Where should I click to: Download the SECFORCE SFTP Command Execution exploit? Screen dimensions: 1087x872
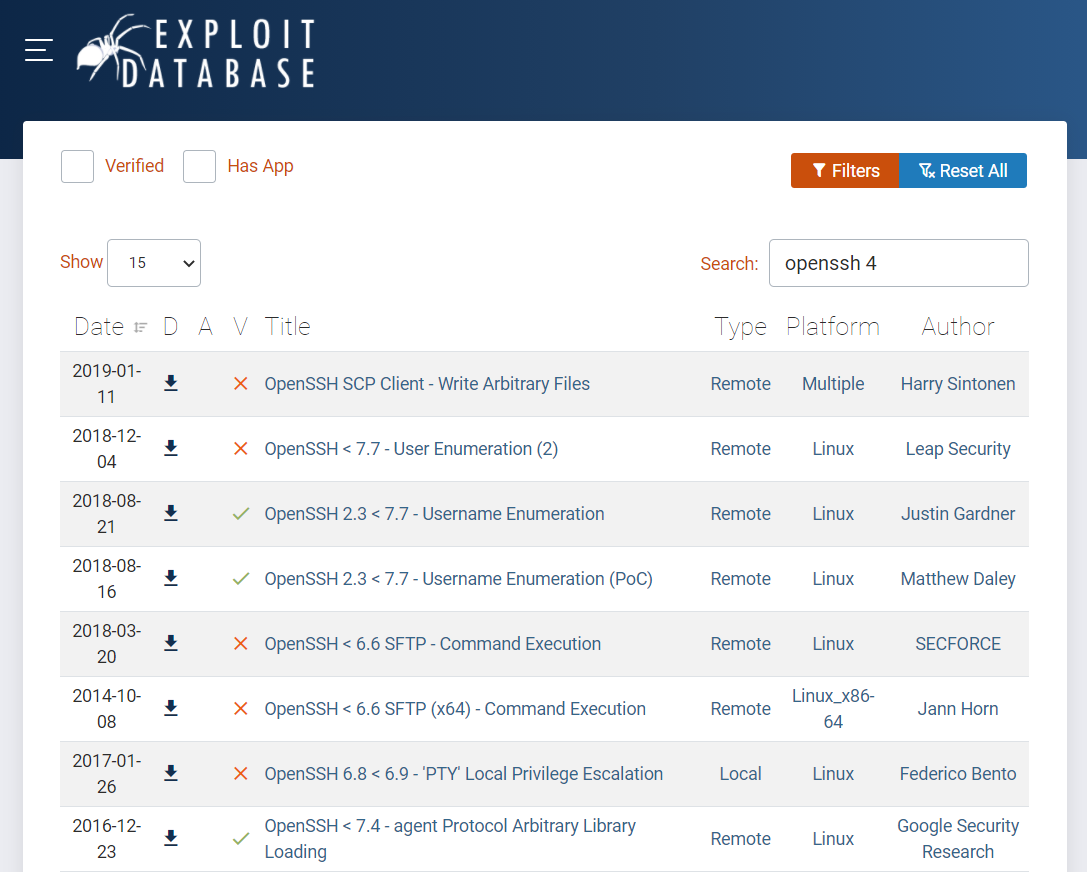[171, 644]
